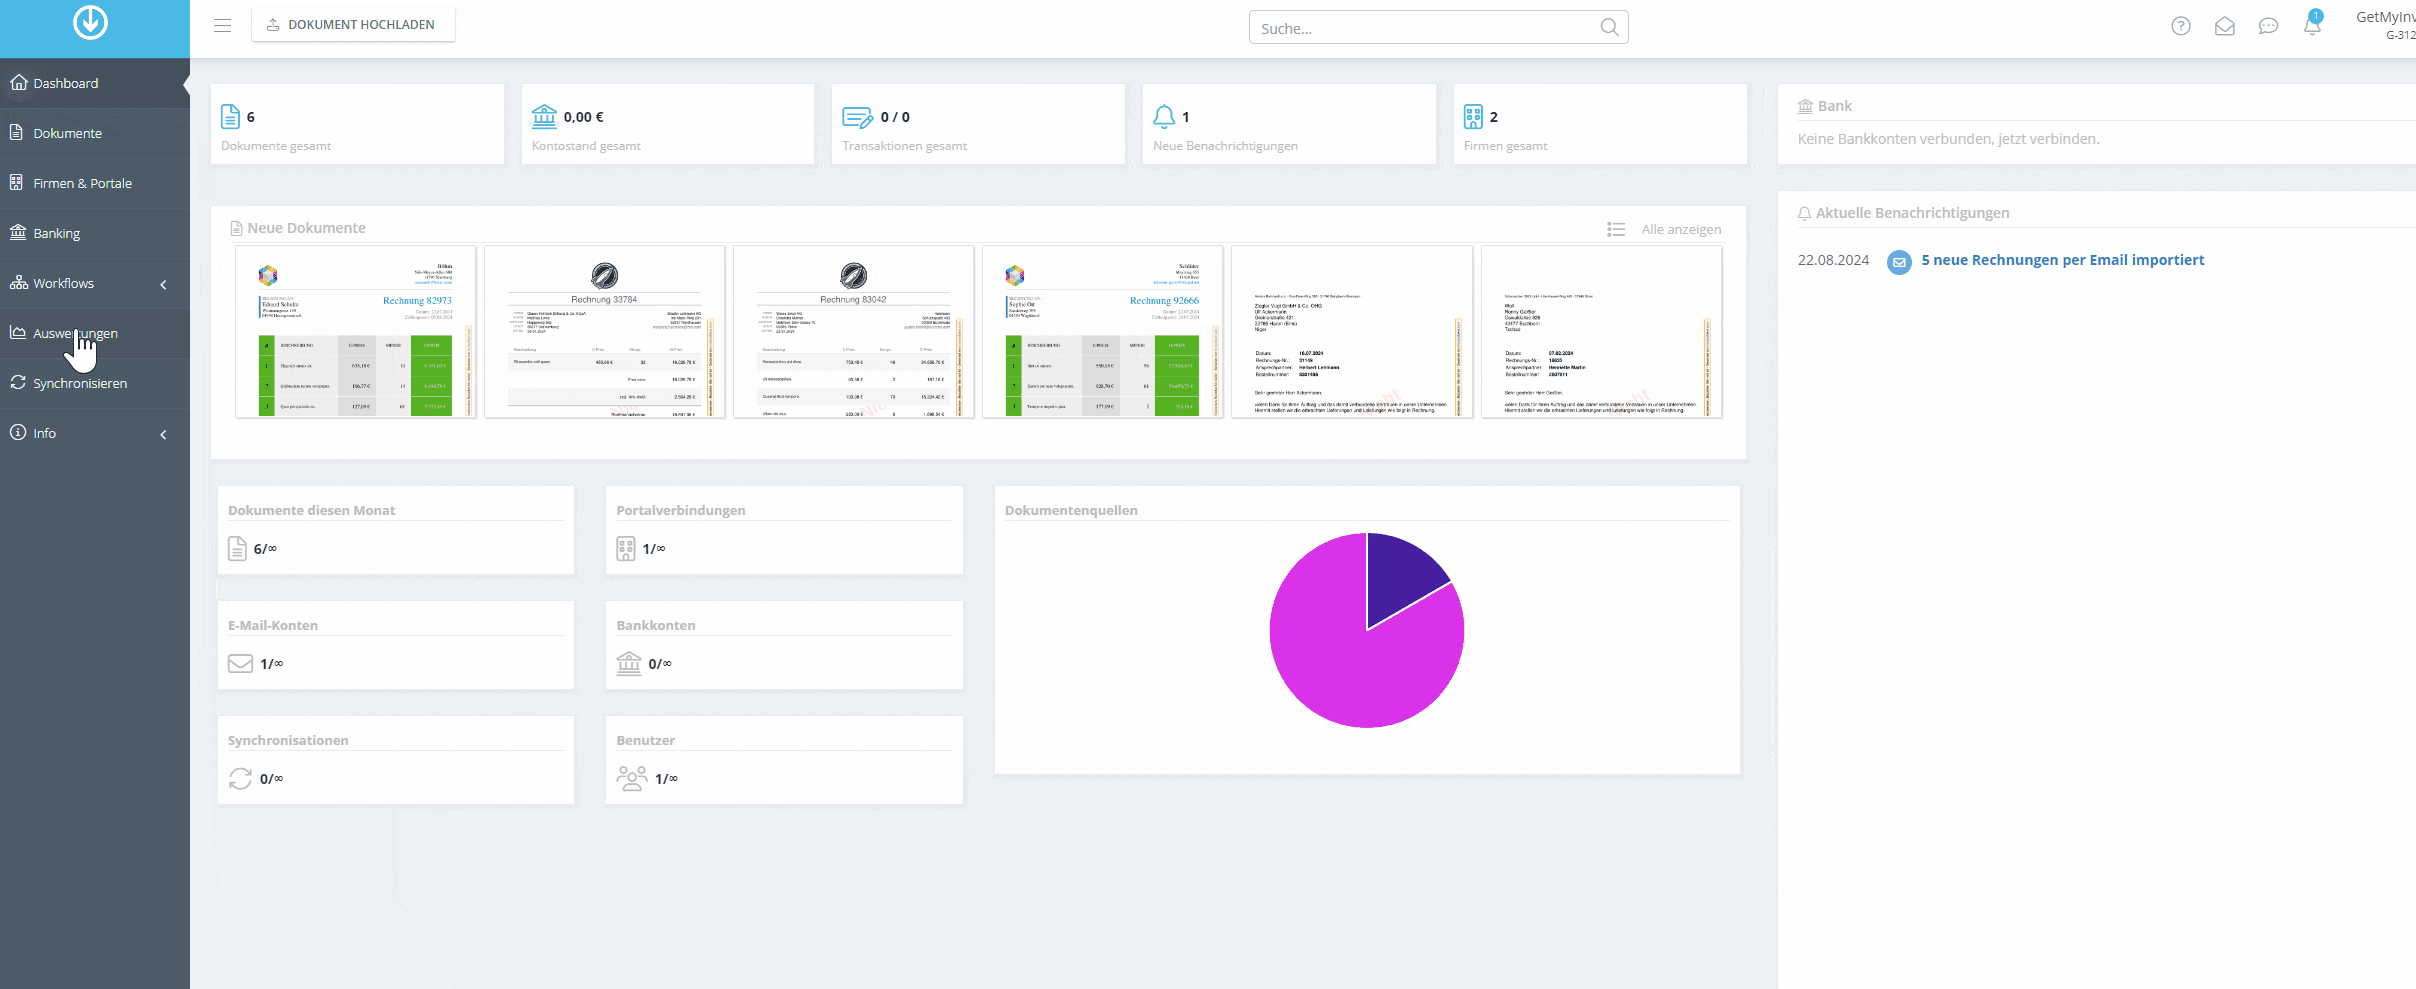
Task: Click the Alle anzeigen link
Action: tap(1681, 229)
